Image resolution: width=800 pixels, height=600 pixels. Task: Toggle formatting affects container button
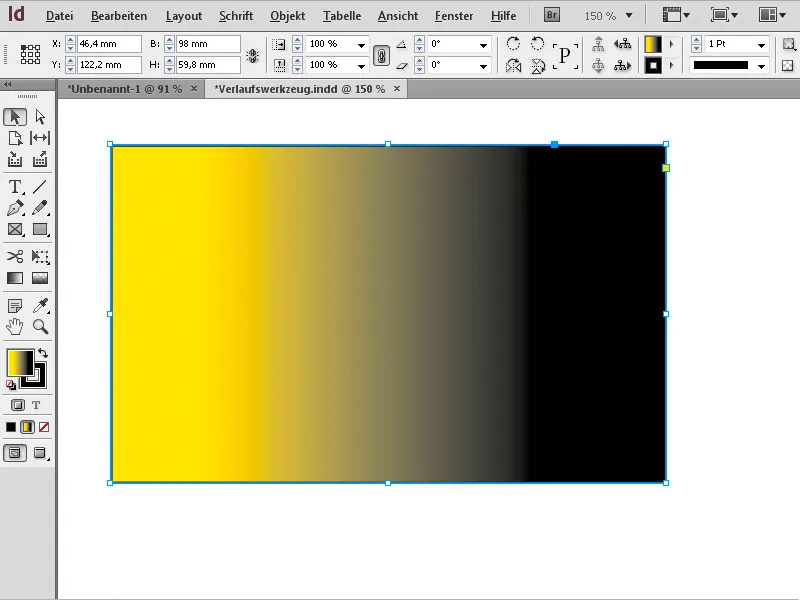tap(18, 405)
